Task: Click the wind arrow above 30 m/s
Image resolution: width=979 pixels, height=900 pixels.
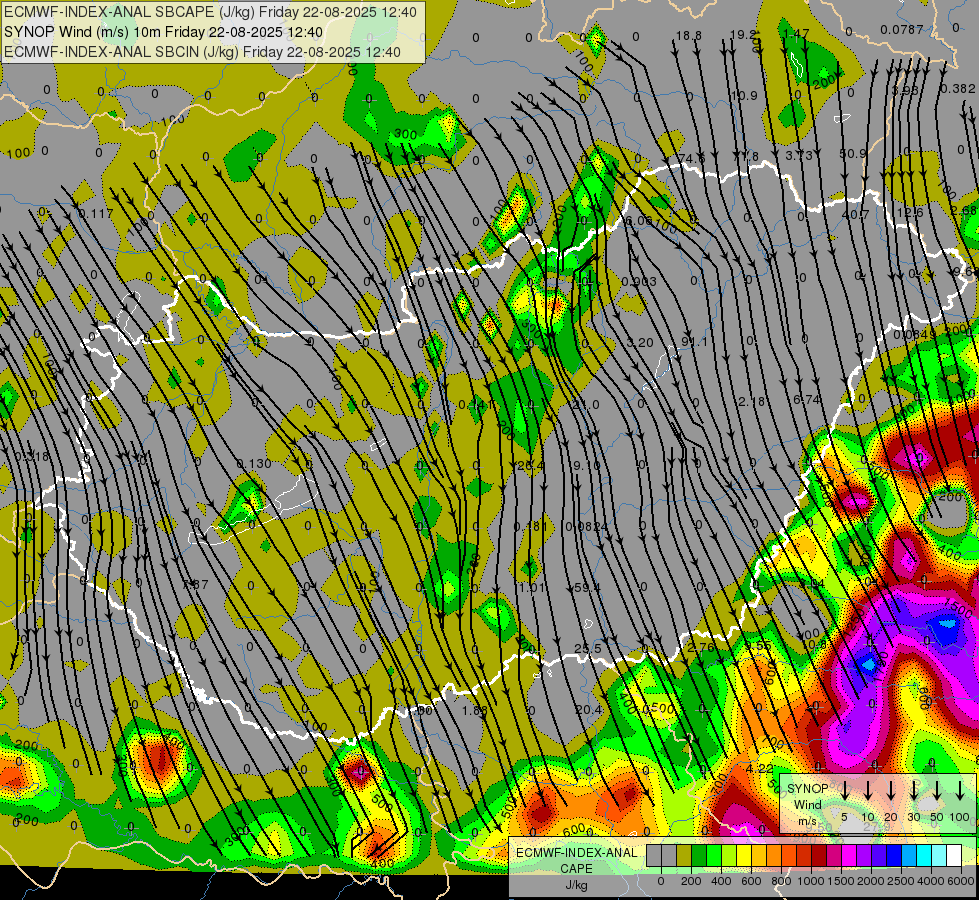Action: [x=914, y=791]
